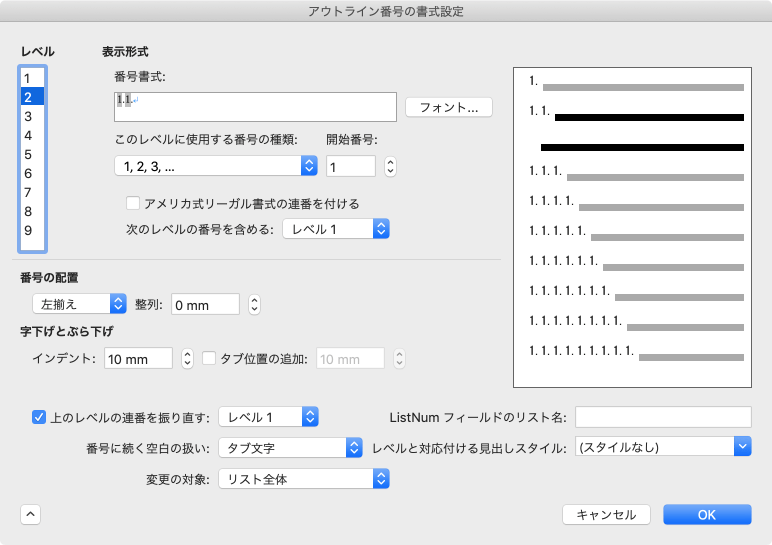This screenshot has width=772, height=545.
Task: Select level 1 in the level list
Action: (x=29, y=78)
